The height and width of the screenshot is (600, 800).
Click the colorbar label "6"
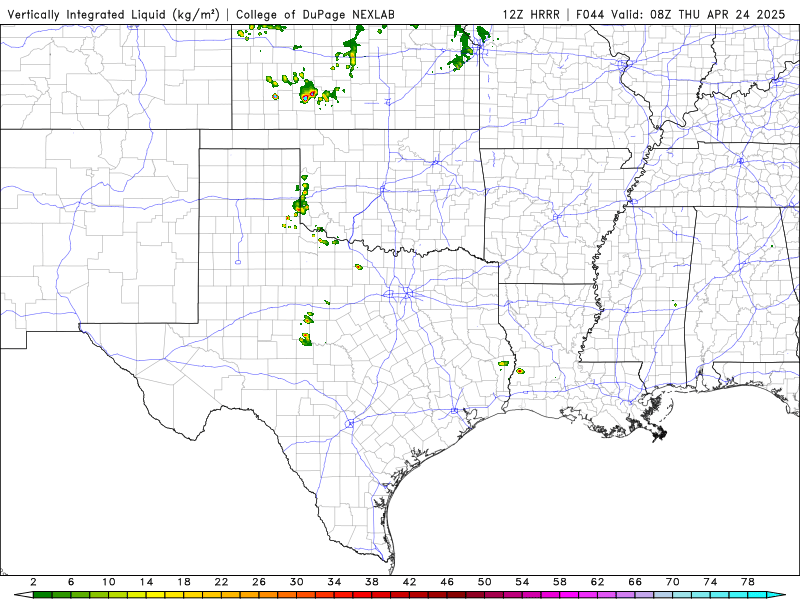point(71,582)
